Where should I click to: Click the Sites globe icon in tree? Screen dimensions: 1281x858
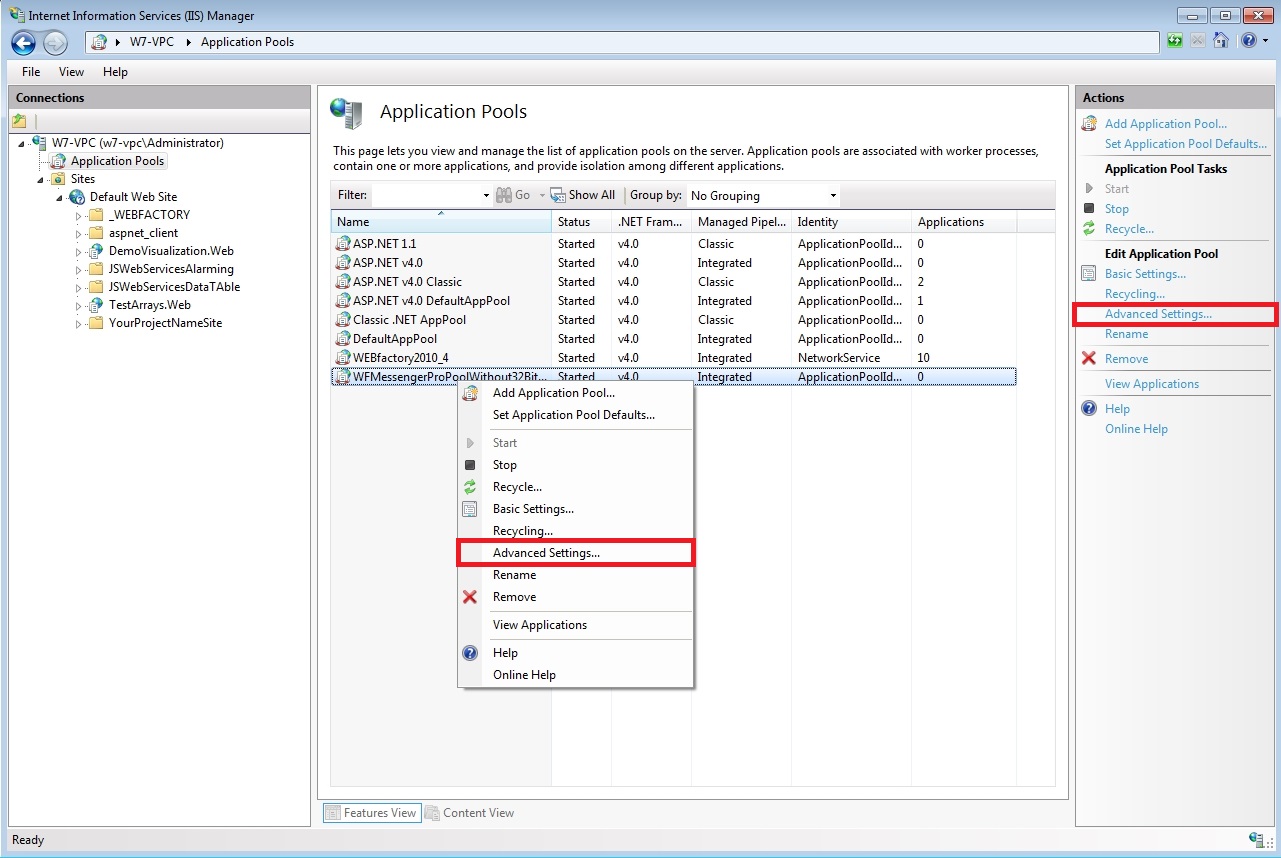(58, 179)
